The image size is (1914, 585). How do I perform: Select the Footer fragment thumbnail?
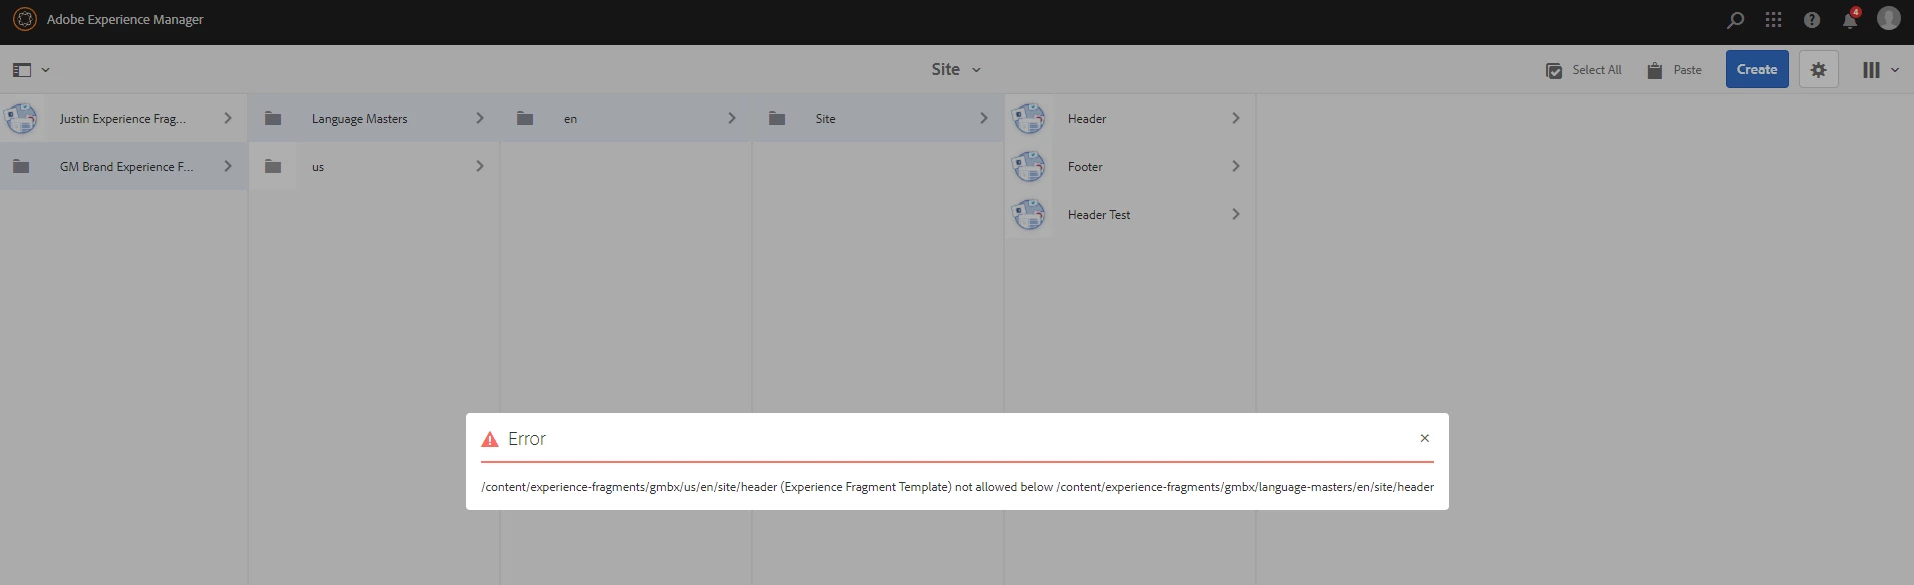1029,166
